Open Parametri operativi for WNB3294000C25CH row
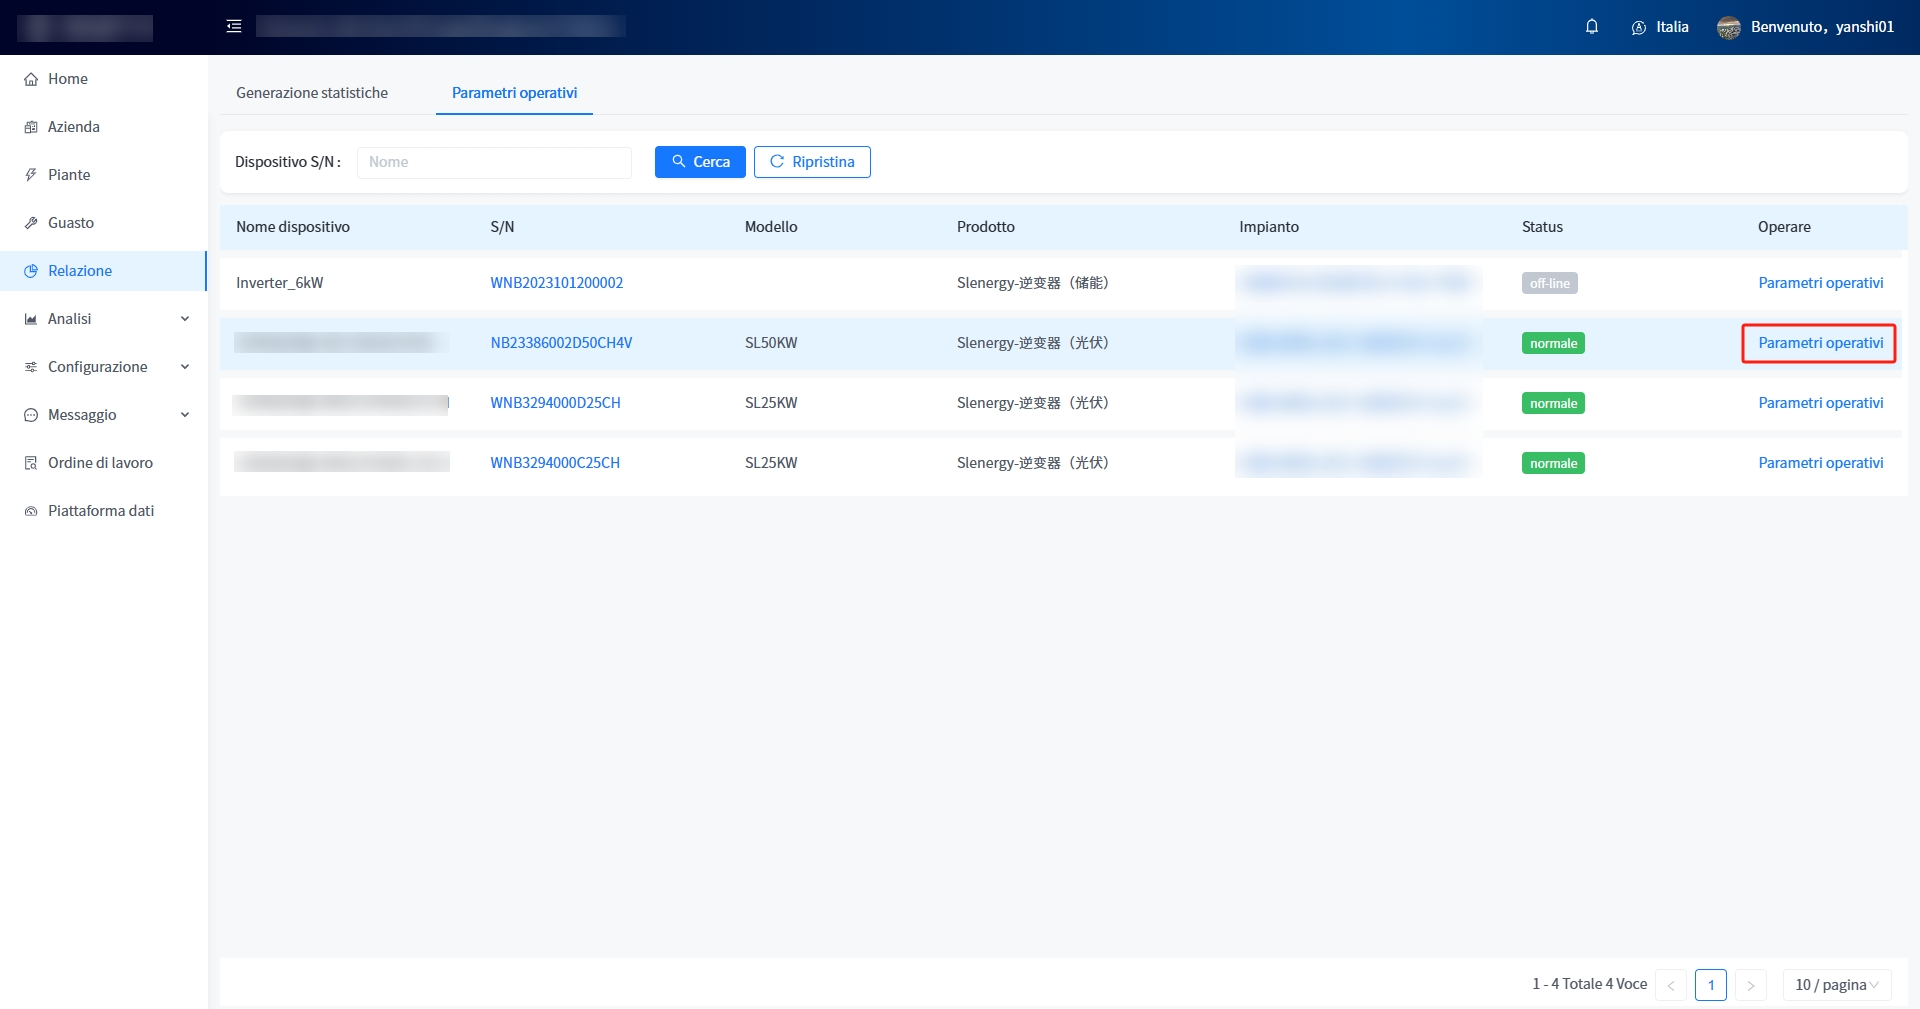The width and height of the screenshot is (1920, 1009). [x=1820, y=463]
